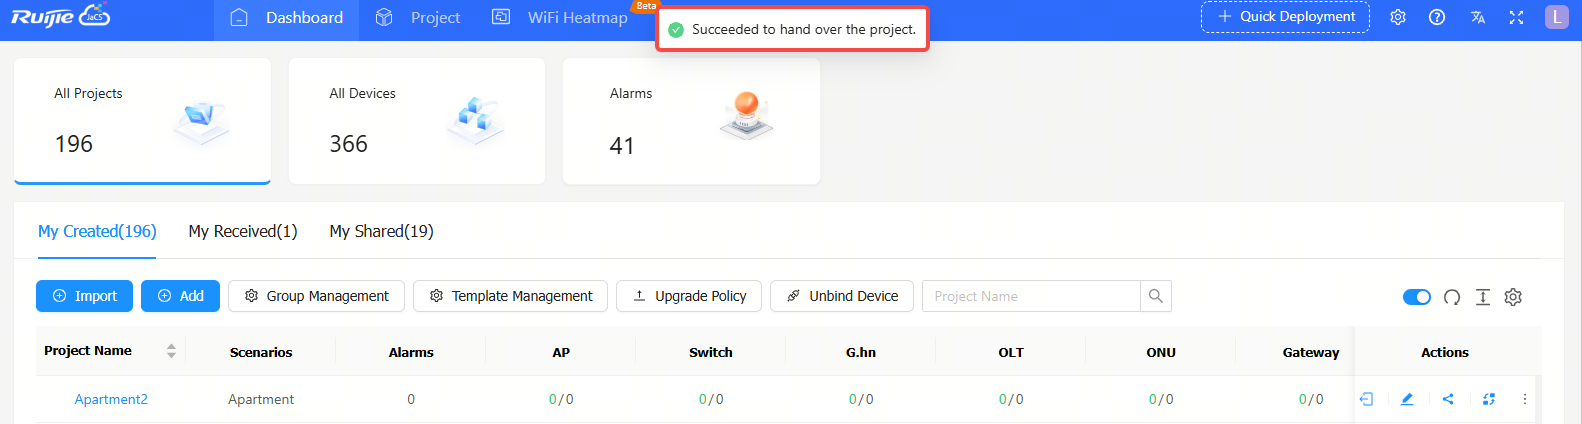
Task: Open table column settings gear
Action: [1513, 297]
